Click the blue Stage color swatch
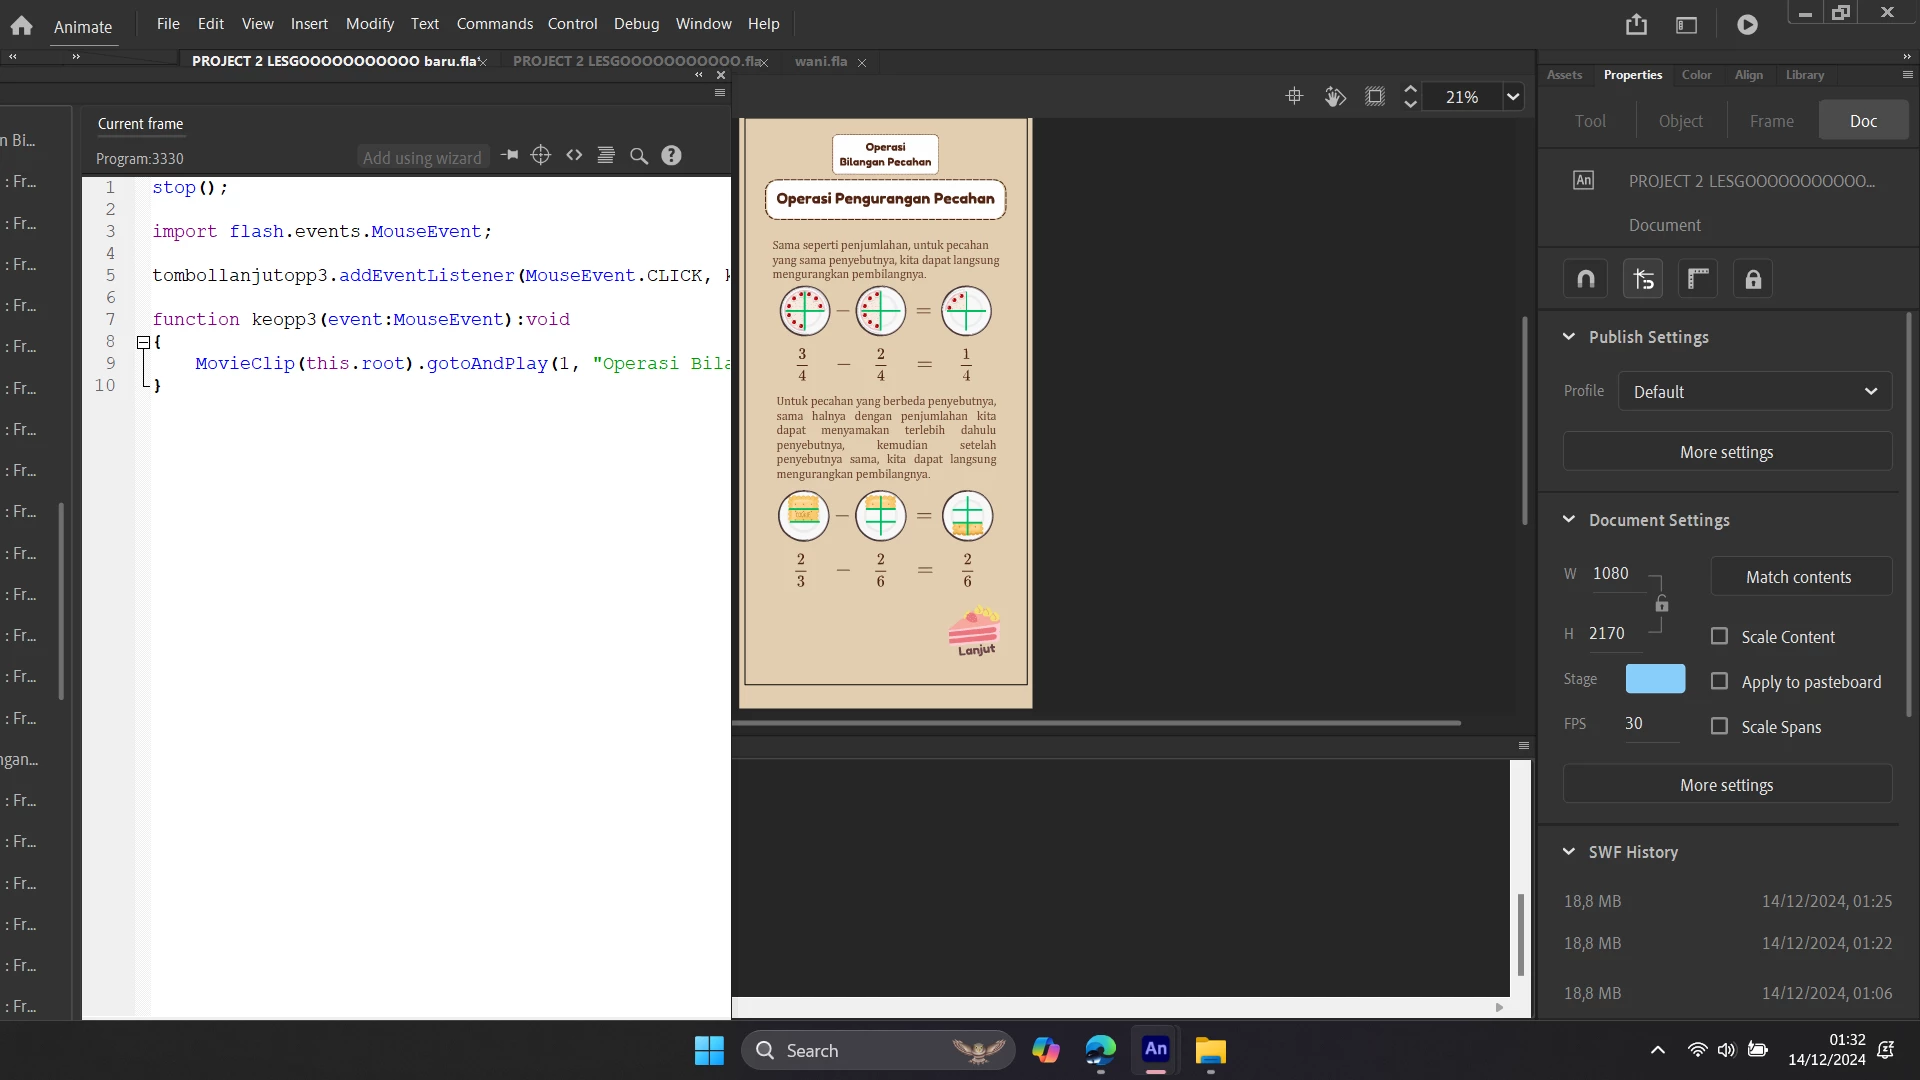Viewport: 1920px width, 1080px height. [x=1655, y=679]
